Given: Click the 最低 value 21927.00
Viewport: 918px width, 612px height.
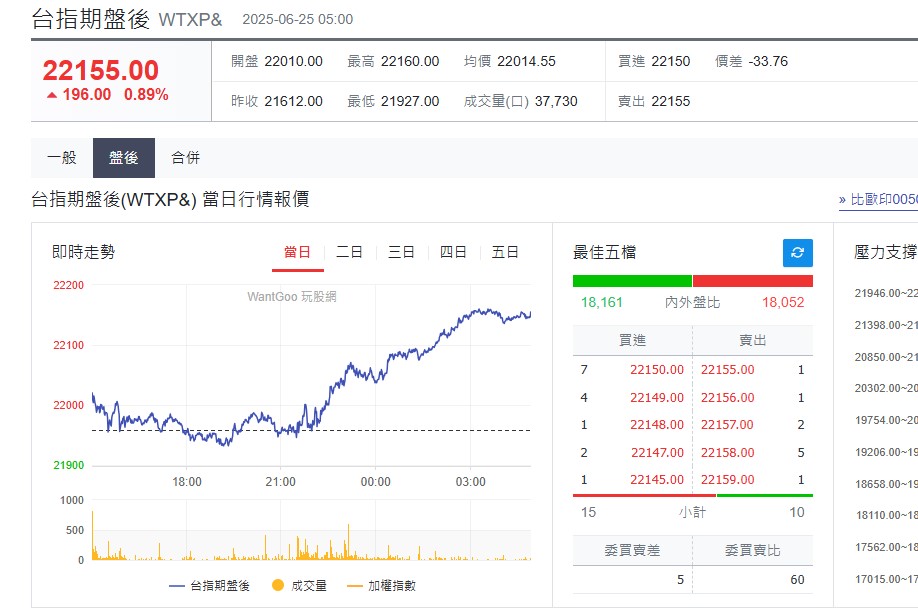Looking at the screenshot, I should click(x=410, y=101).
